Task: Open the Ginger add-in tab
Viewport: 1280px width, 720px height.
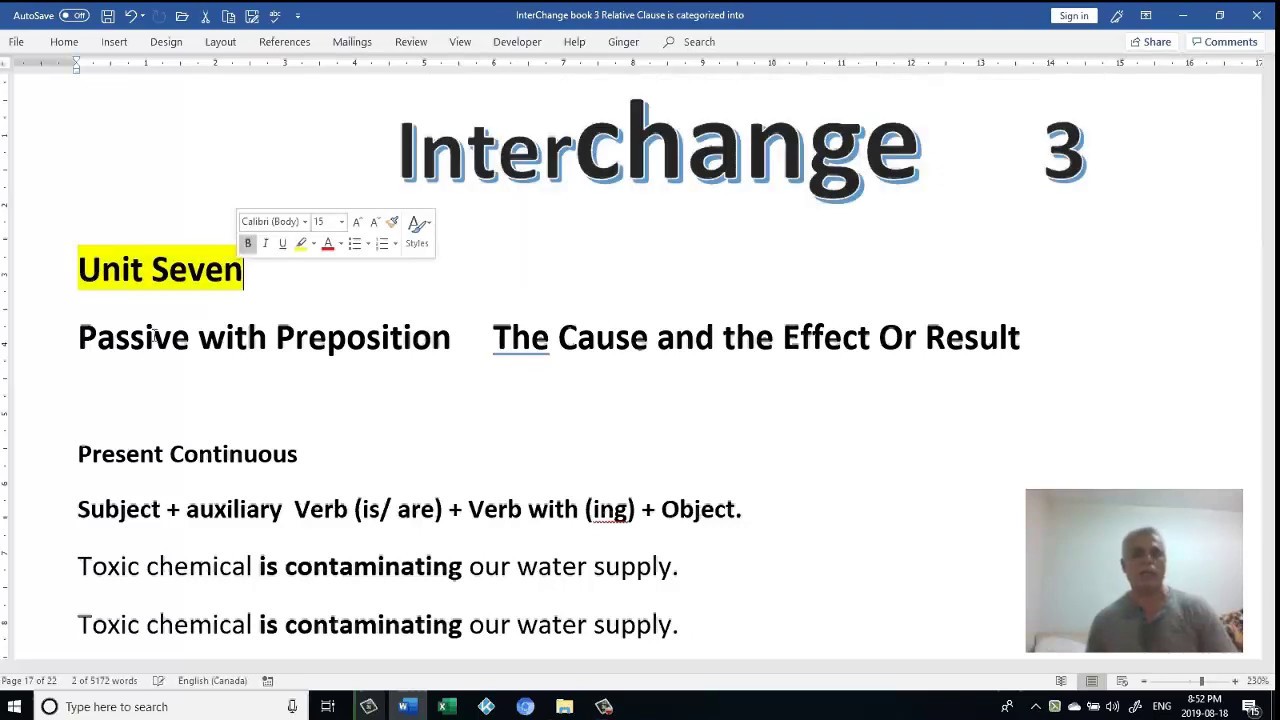Action: 623,42
